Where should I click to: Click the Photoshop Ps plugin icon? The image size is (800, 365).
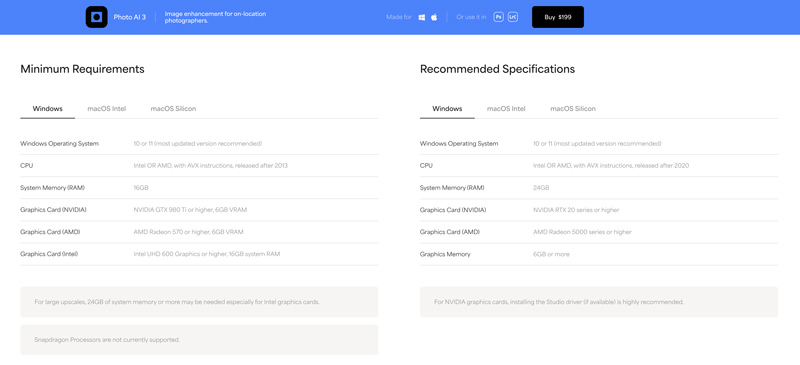[x=498, y=17]
